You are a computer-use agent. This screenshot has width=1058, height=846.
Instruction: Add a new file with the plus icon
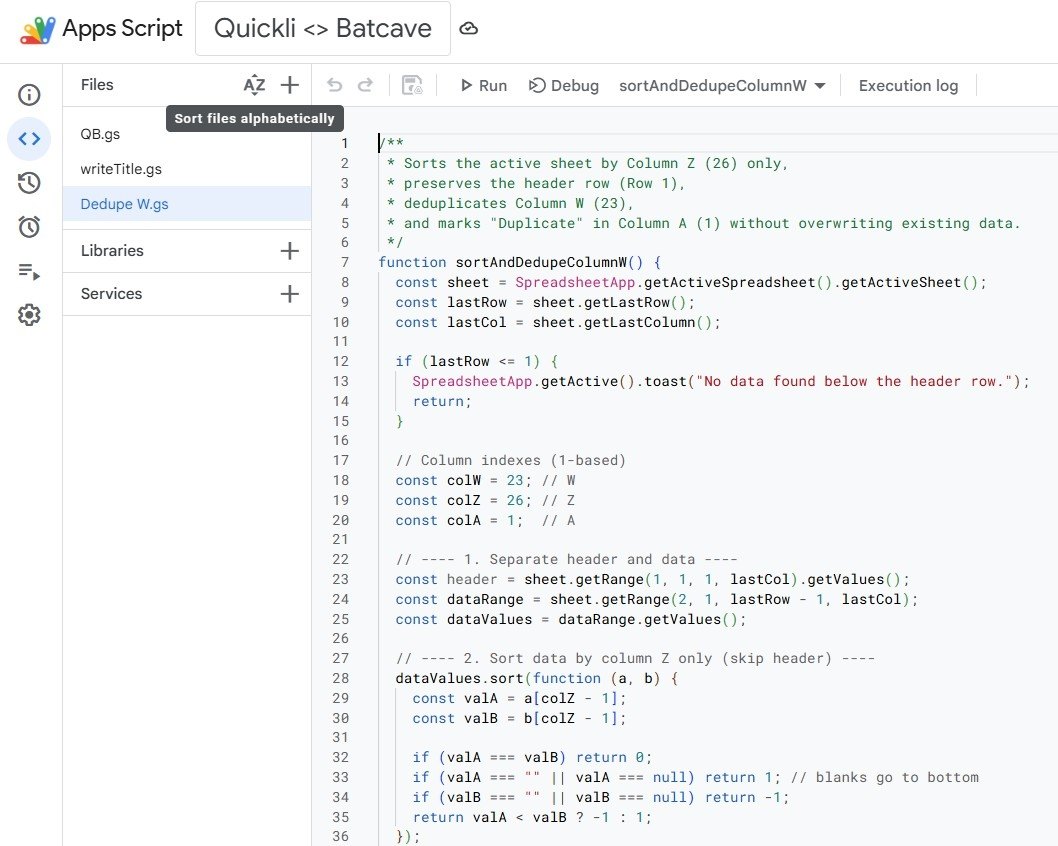coord(289,85)
